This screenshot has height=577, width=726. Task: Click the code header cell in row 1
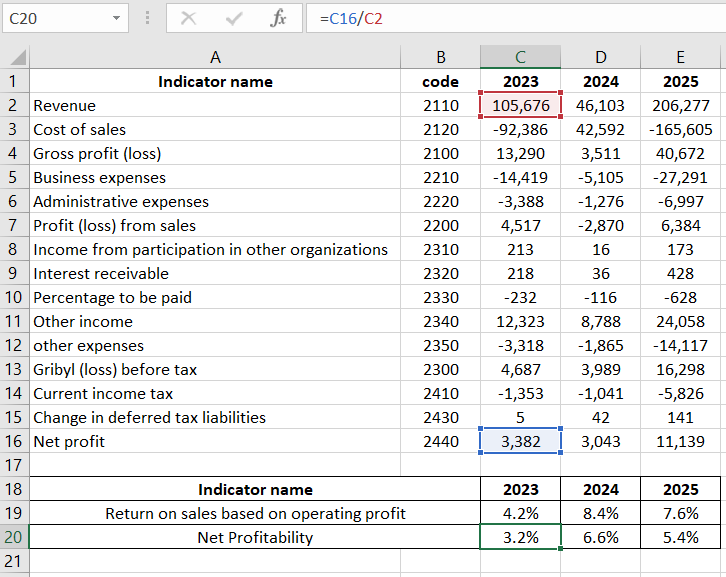(x=440, y=81)
